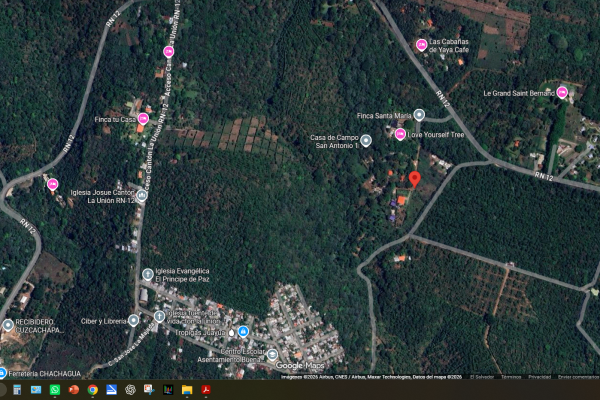600x400 pixels.
Task: Select the Finca tu Casa lodging marker
Action: click(143, 119)
